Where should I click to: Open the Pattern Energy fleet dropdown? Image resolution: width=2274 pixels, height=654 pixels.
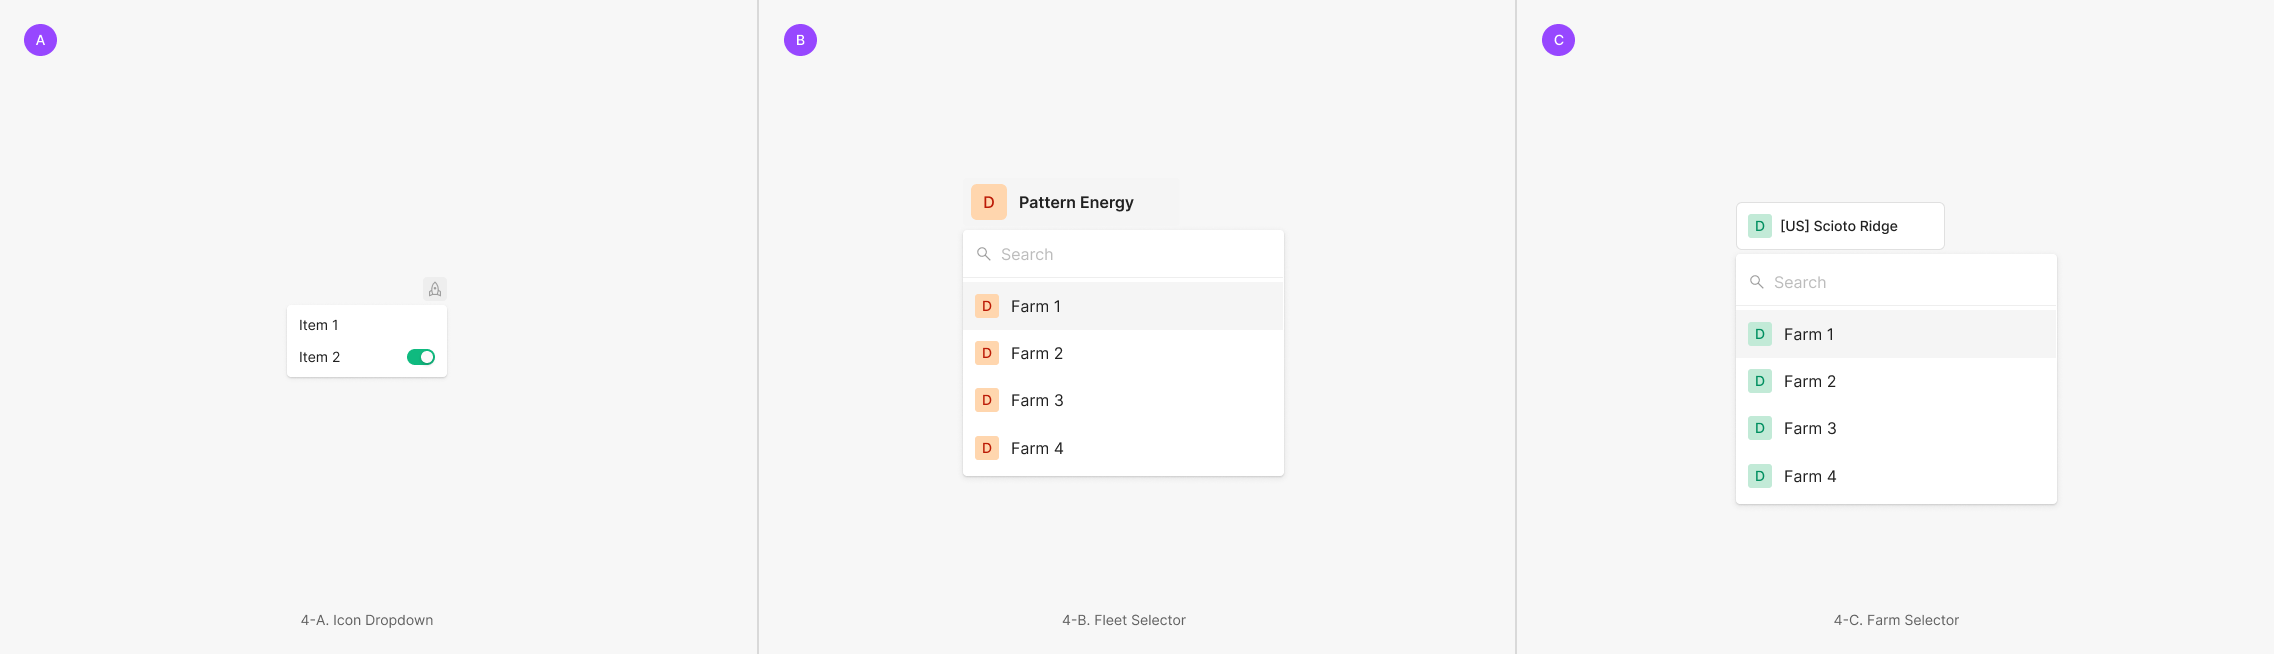tap(1076, 202)
